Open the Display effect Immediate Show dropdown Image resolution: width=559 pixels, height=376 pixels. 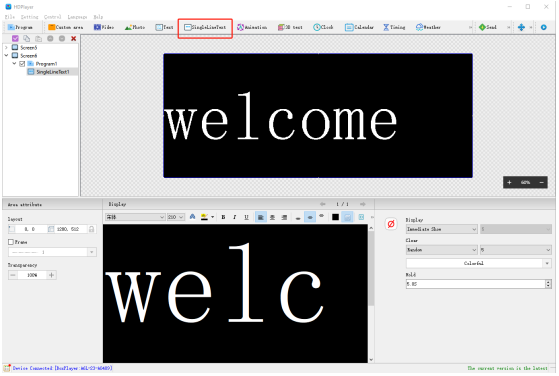[441, 229]
